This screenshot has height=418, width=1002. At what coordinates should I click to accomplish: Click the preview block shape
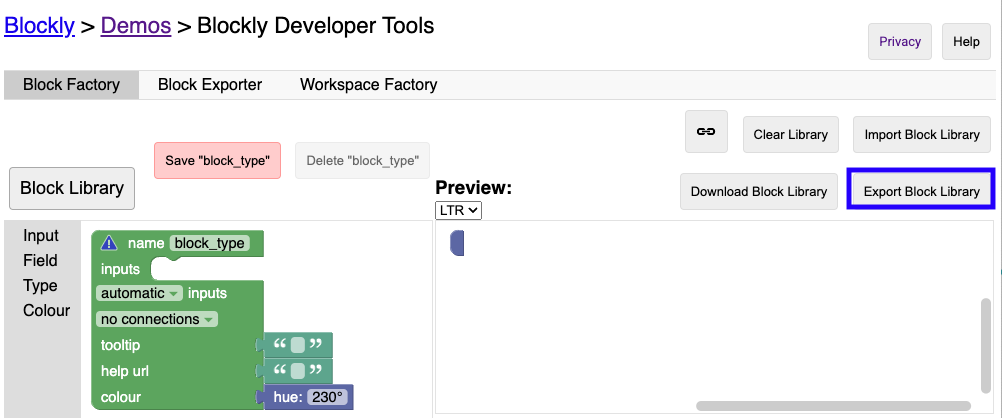458,243
